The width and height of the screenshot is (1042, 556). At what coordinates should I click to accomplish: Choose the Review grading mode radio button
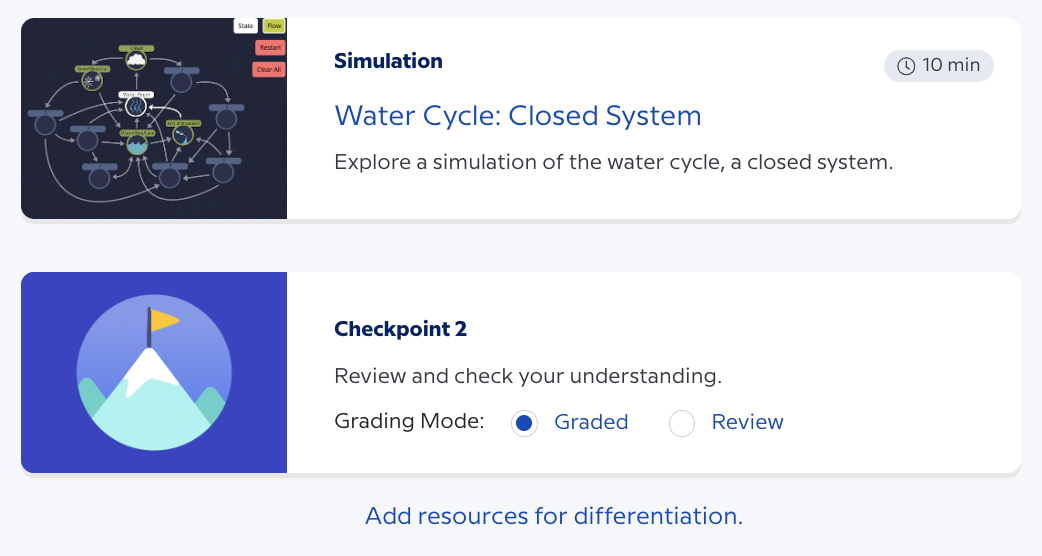[682, 423]
